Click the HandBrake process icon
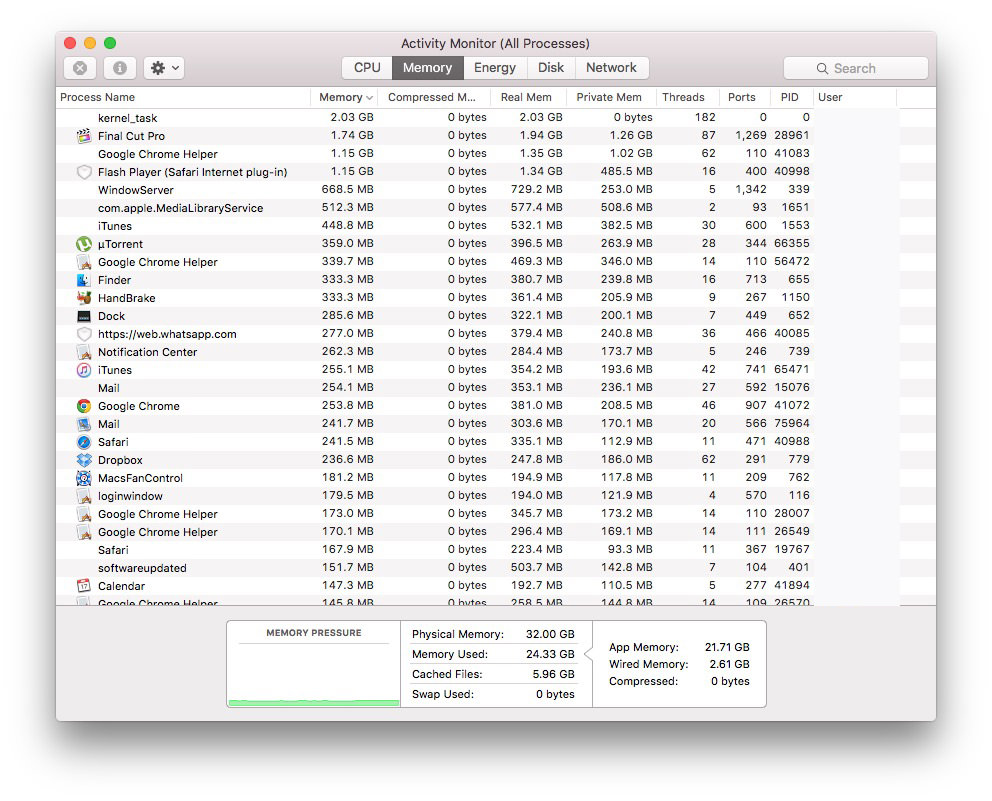 click(x=84, y=298)
